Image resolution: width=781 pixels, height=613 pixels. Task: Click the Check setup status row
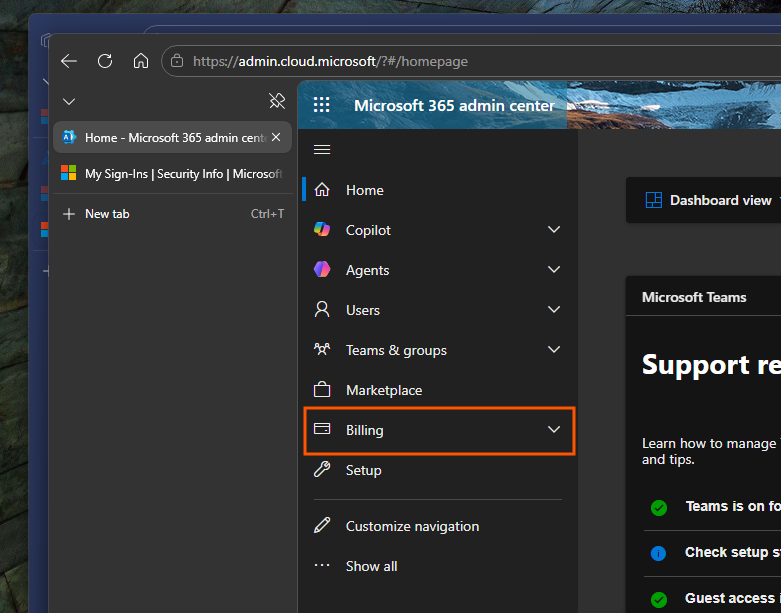click(712, 553)
